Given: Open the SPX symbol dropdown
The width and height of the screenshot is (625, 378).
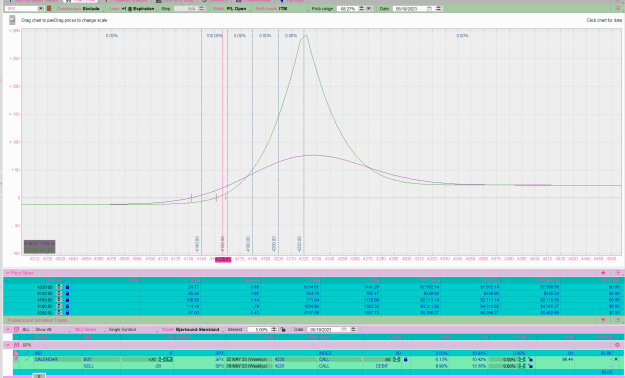Looking at the screenshot, I should pyautogui.click(x=41, y=8).
